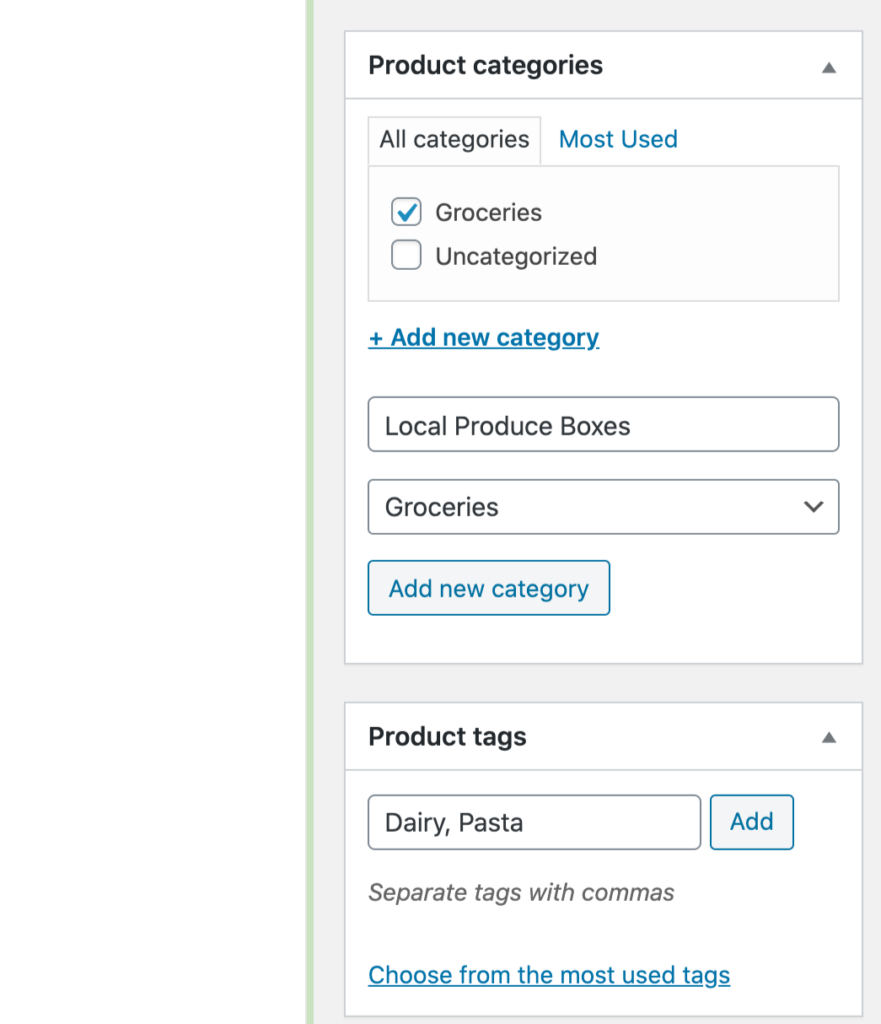Enable the Uncategorized checkbox

(406, 255)
